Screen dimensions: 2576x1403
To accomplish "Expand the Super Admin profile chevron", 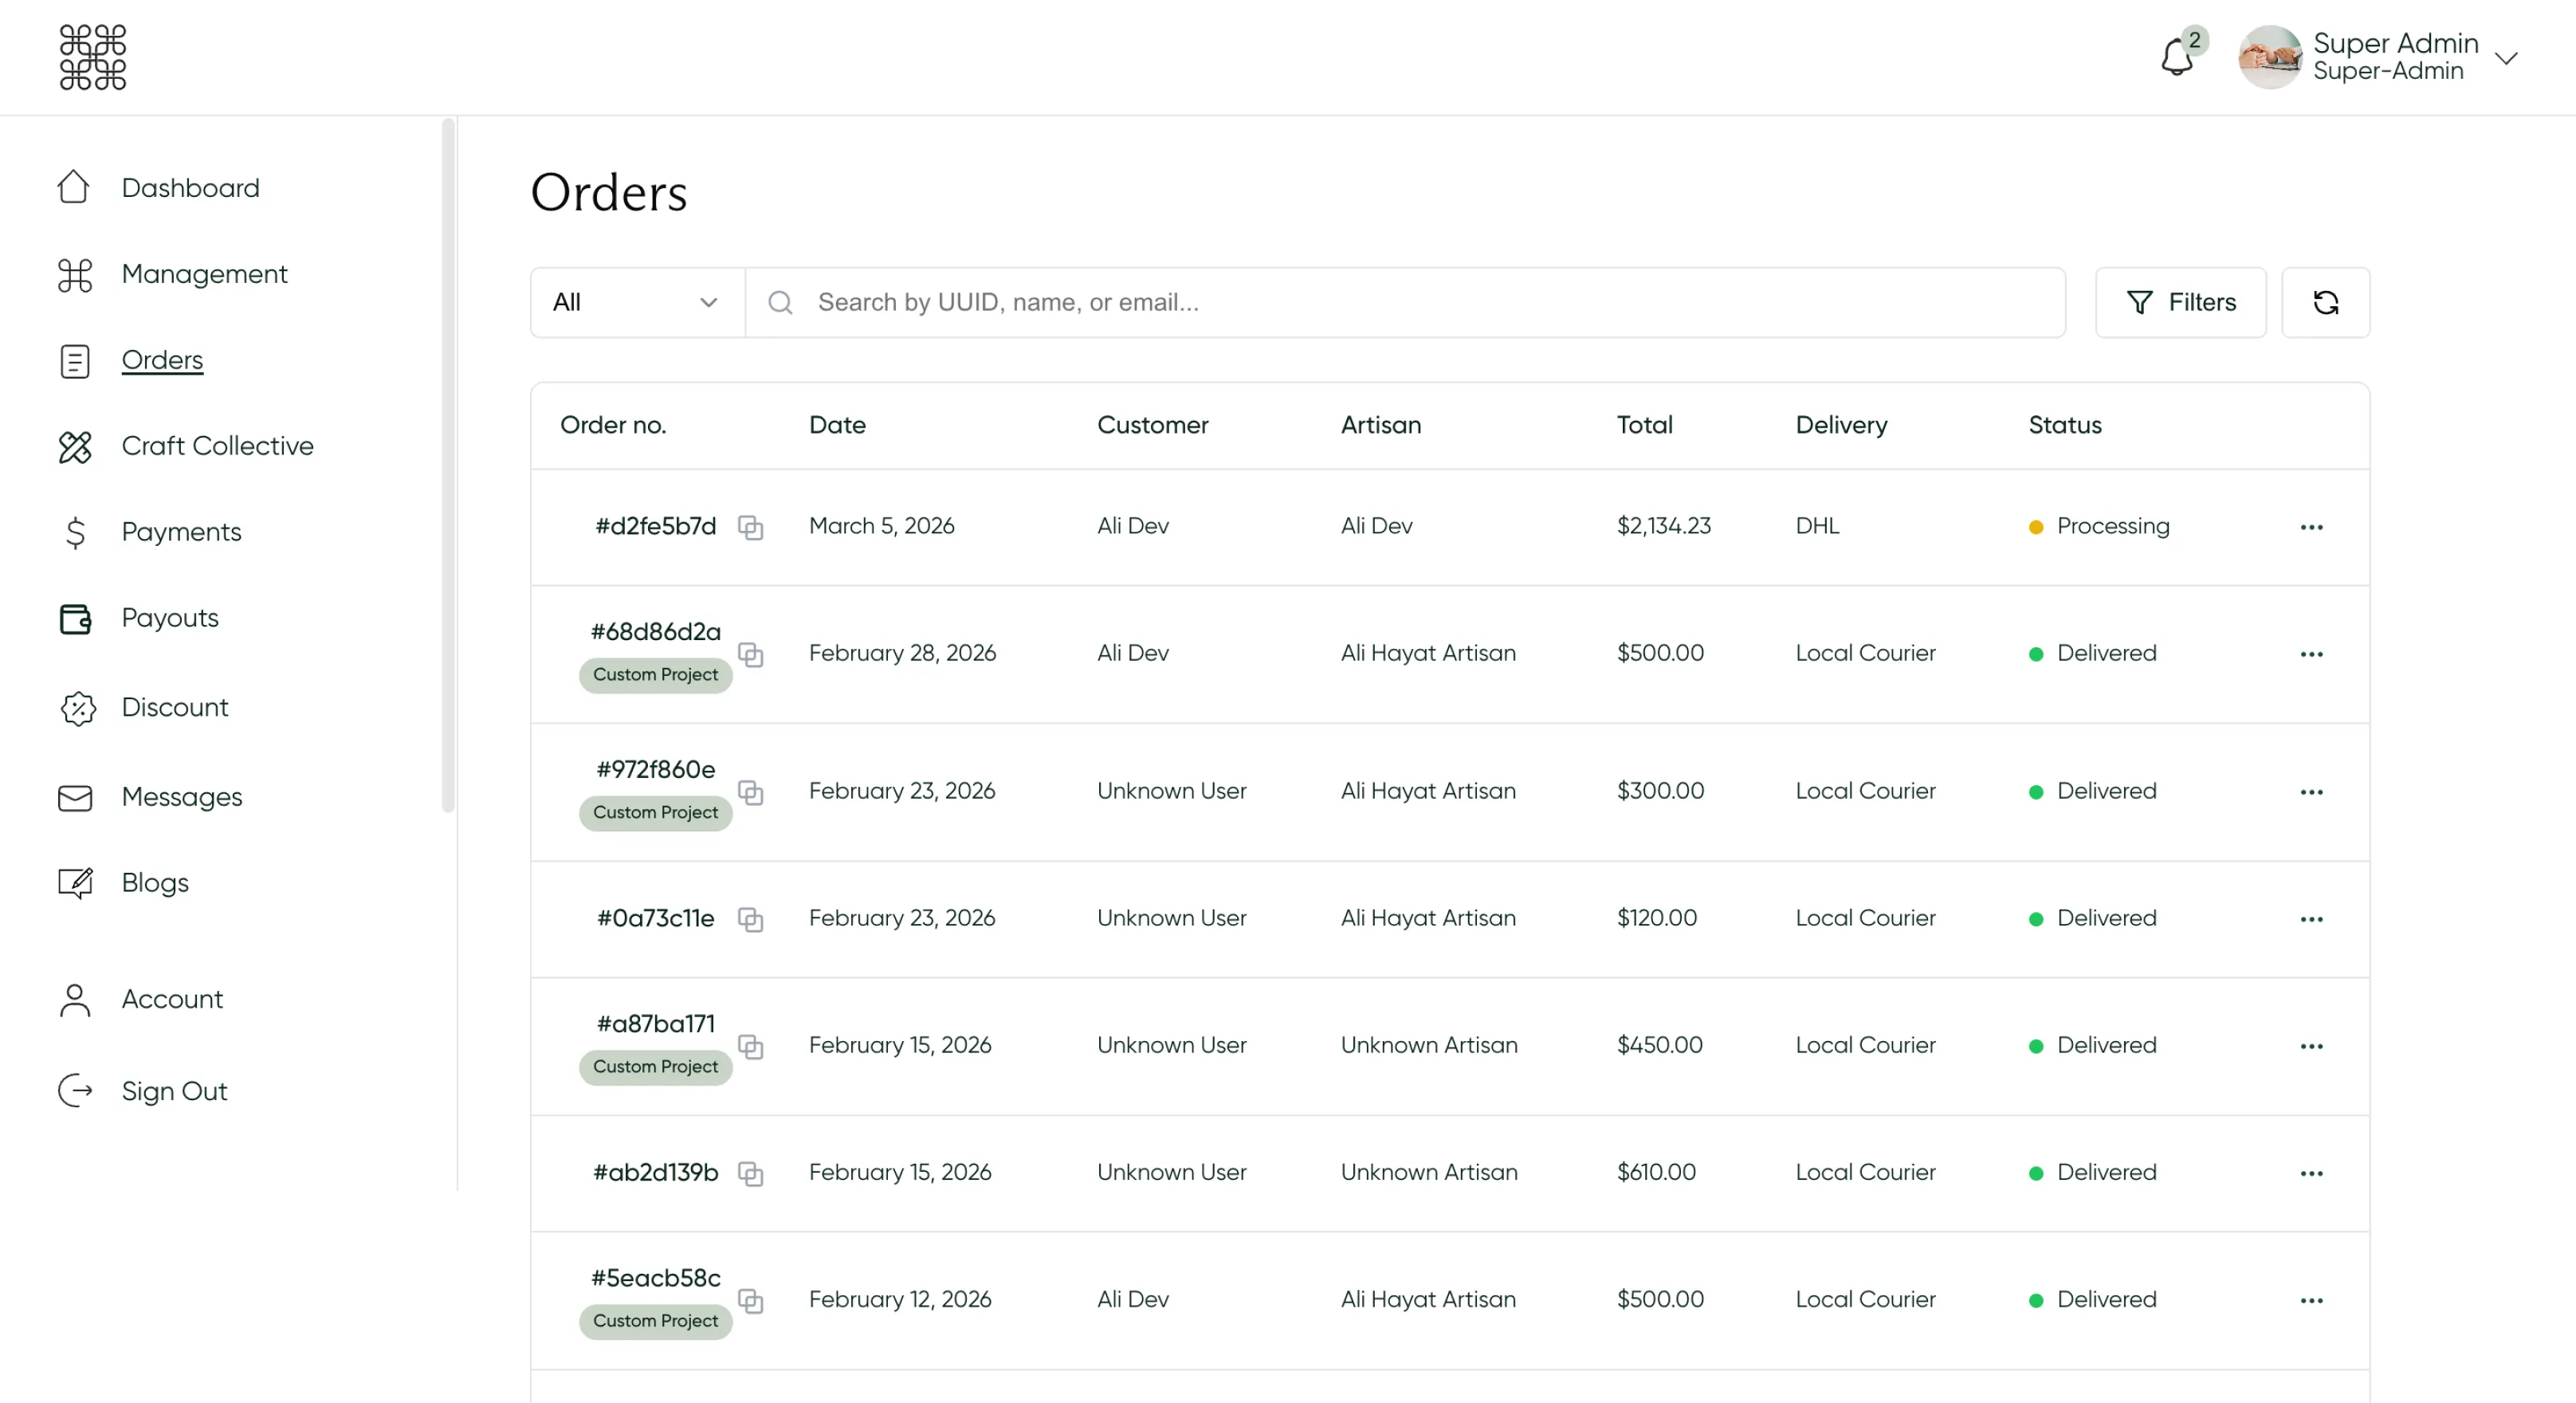I will (x=2505, y=58).
